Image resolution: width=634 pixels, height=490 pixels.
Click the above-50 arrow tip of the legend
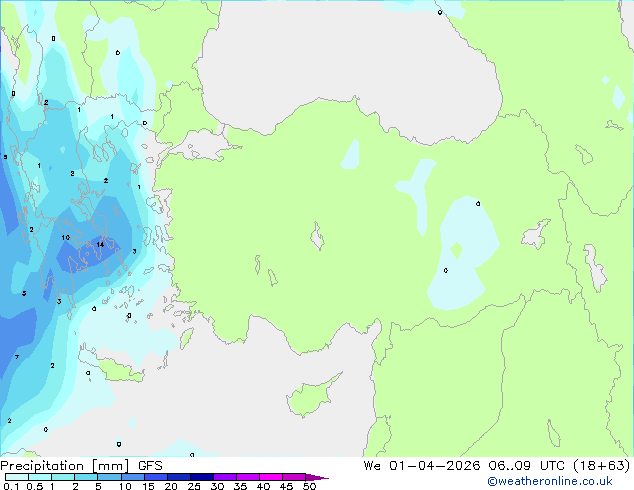(x=317, y=477)
